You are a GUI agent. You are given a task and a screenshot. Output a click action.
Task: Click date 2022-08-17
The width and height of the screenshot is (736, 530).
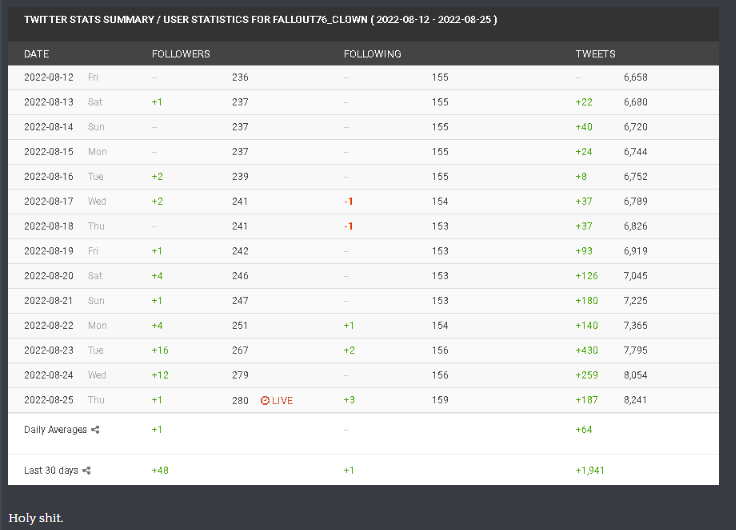pyautogui.click(x=49, y=202)
